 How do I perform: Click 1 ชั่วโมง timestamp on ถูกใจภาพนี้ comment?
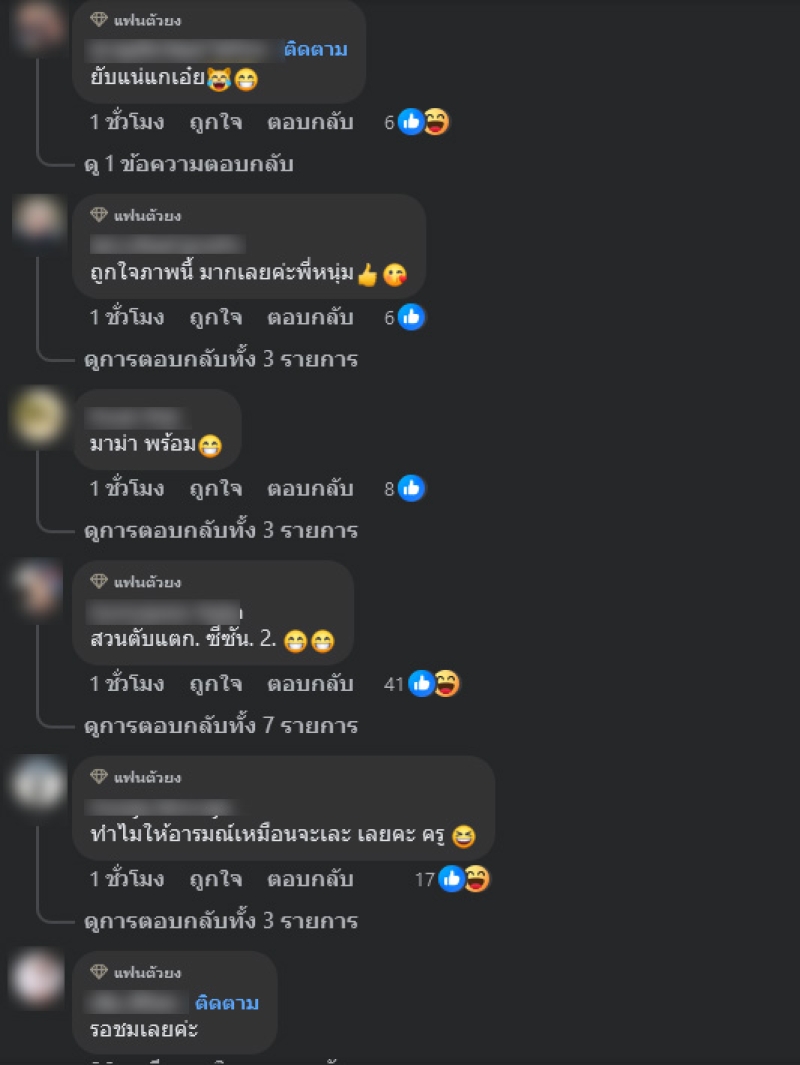tap(127, 317)
